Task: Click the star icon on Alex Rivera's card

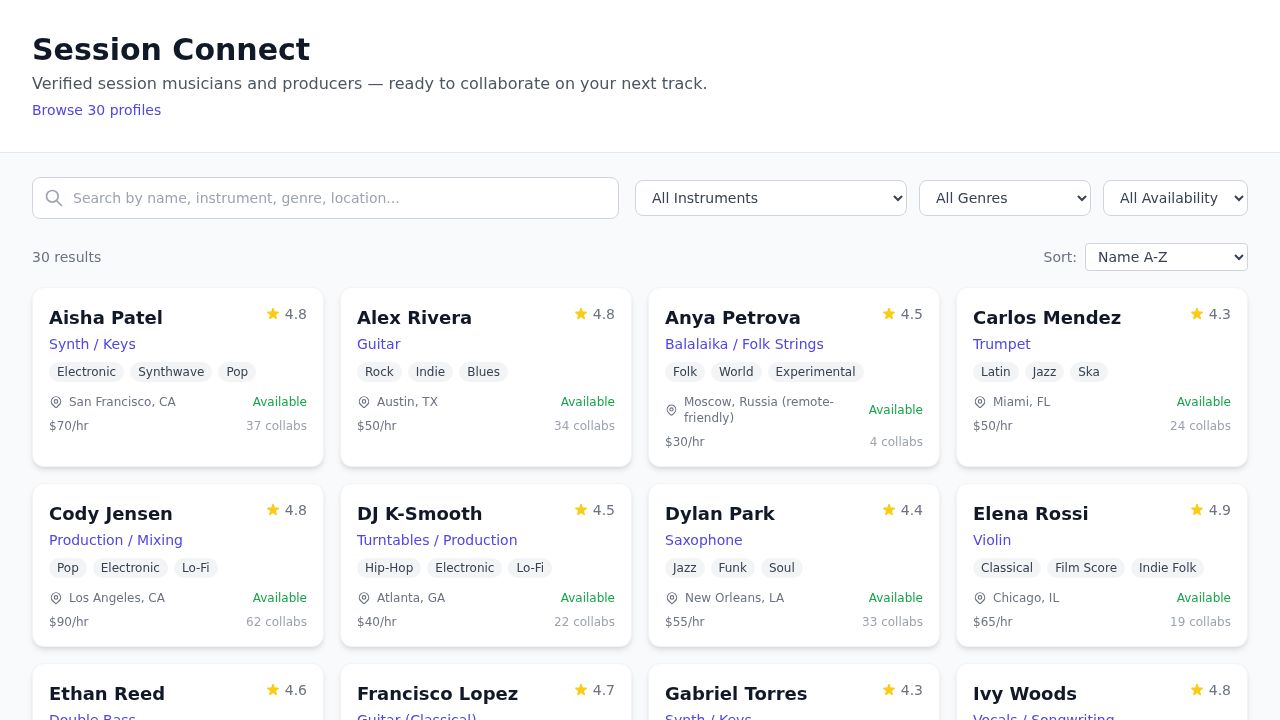Action: 581,314
